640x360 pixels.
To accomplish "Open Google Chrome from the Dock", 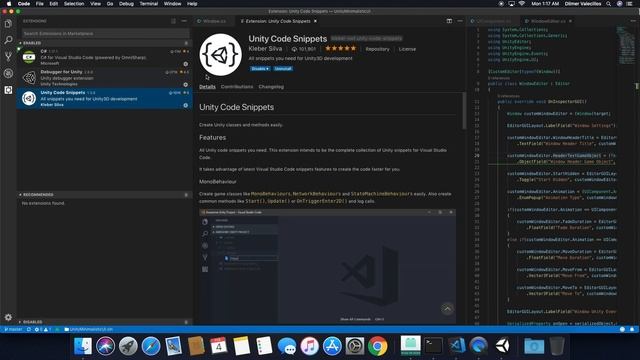I will click(x=378, y=346).
